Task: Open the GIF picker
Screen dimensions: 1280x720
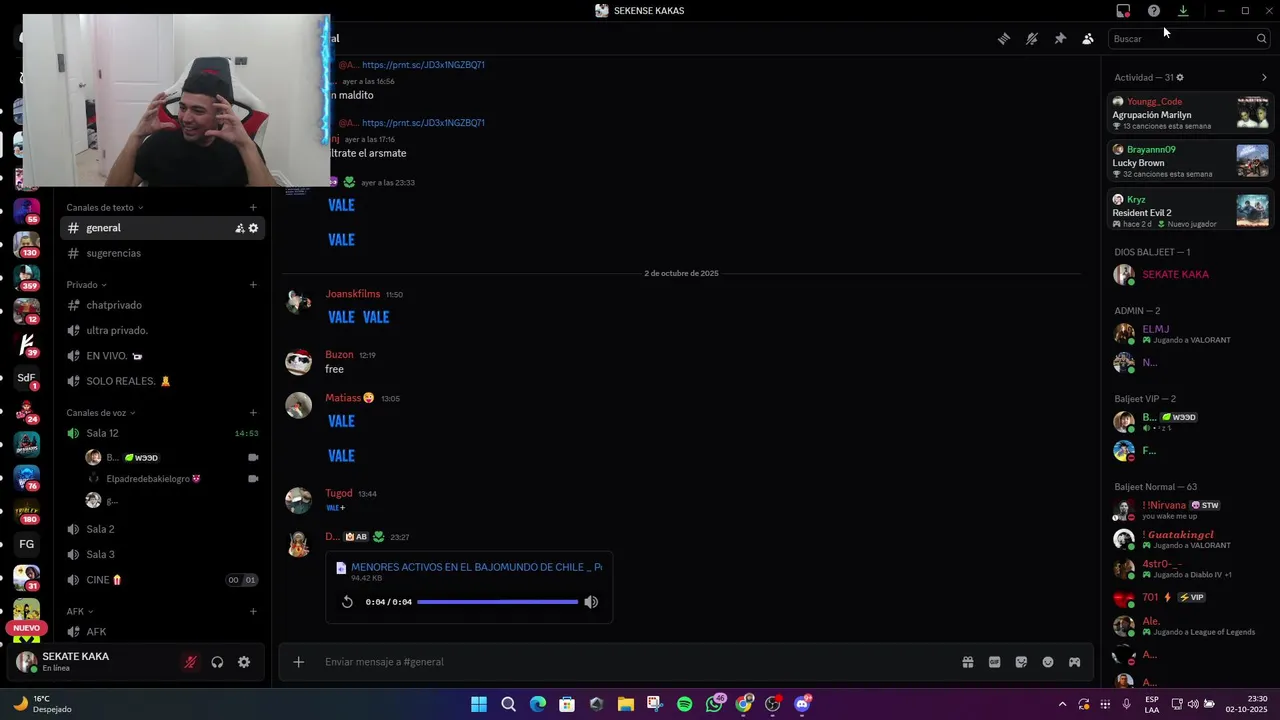Action: [995, 662]
